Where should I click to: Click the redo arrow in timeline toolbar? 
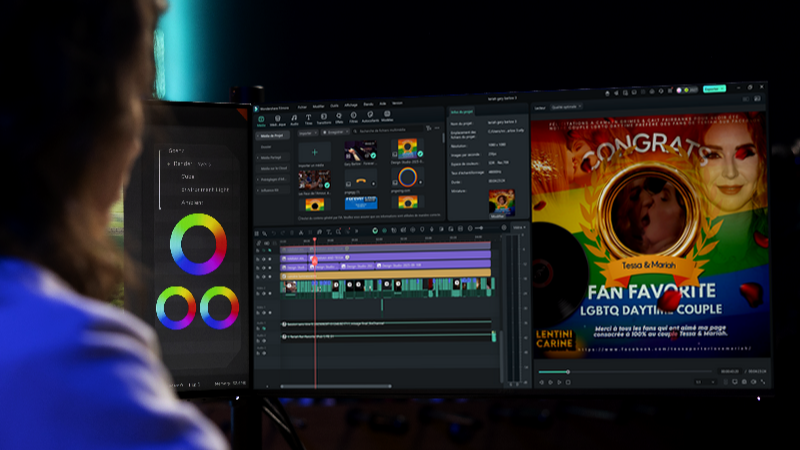[283, 233]
